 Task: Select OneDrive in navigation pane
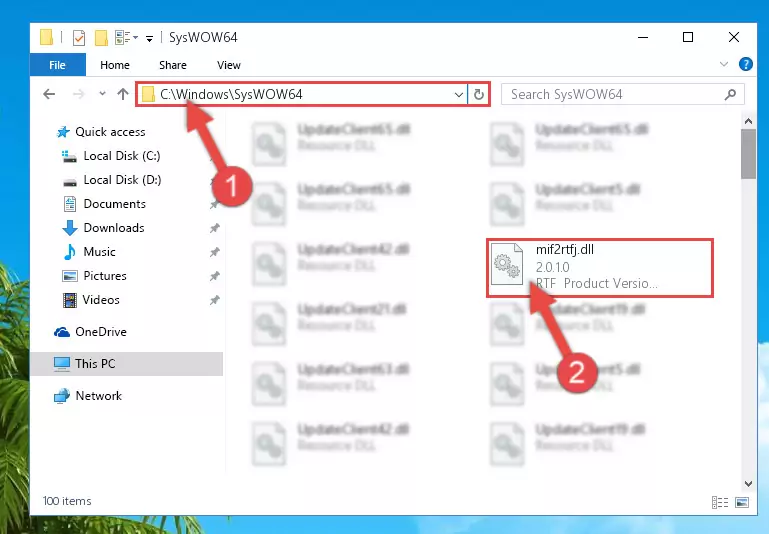(x=101, y=332)
